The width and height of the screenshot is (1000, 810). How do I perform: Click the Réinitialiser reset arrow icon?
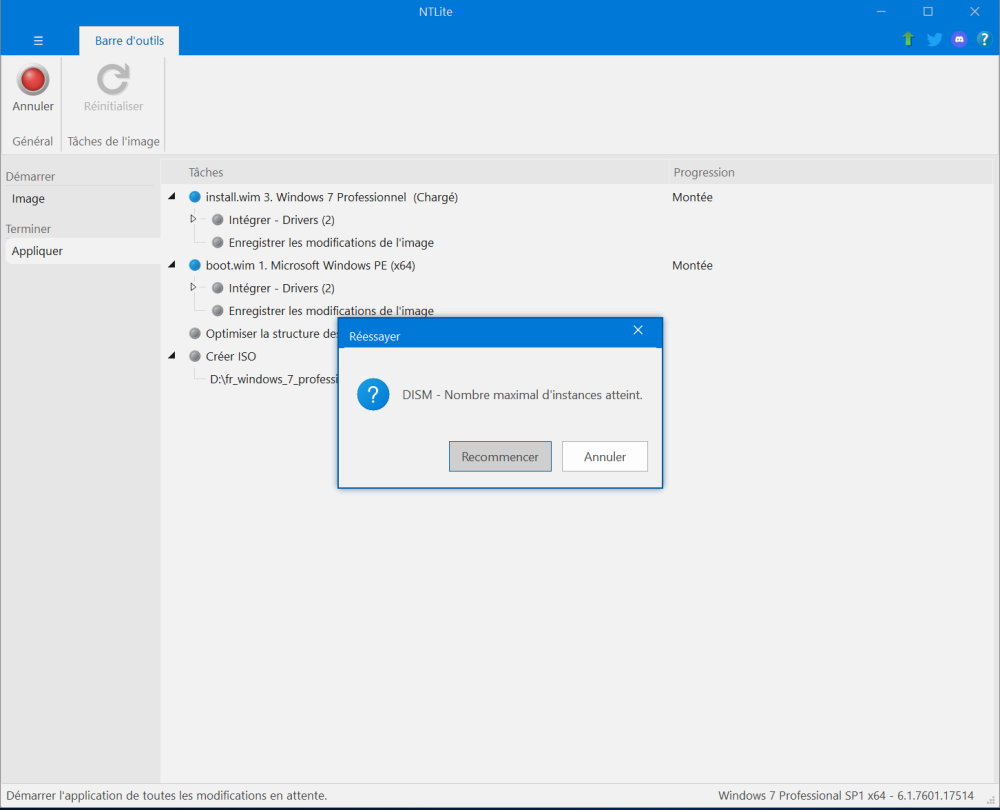[113, 80]
